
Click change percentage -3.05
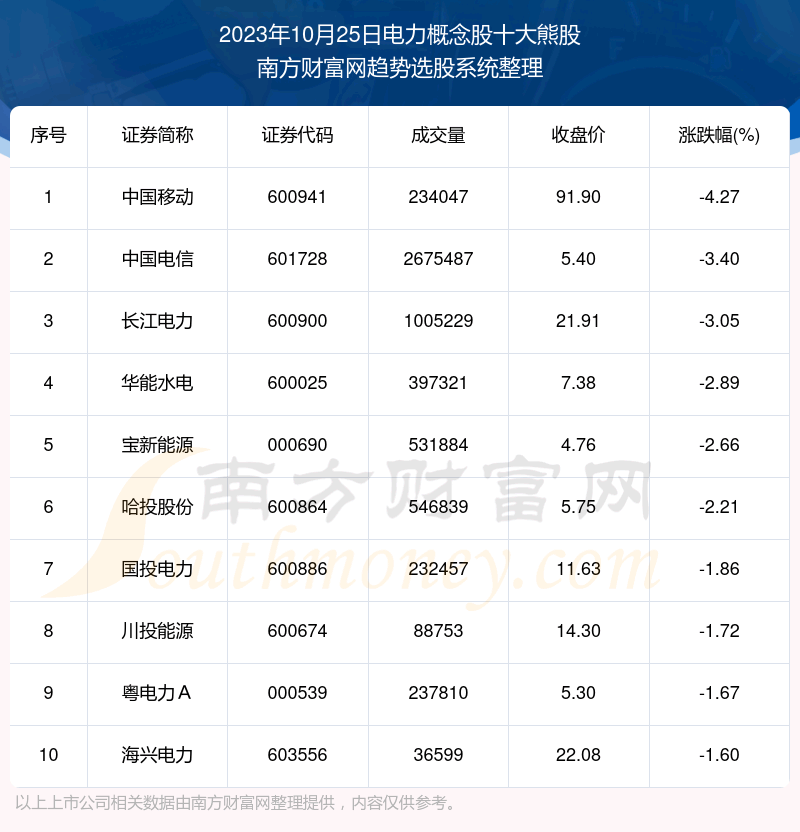coord(719,321)
